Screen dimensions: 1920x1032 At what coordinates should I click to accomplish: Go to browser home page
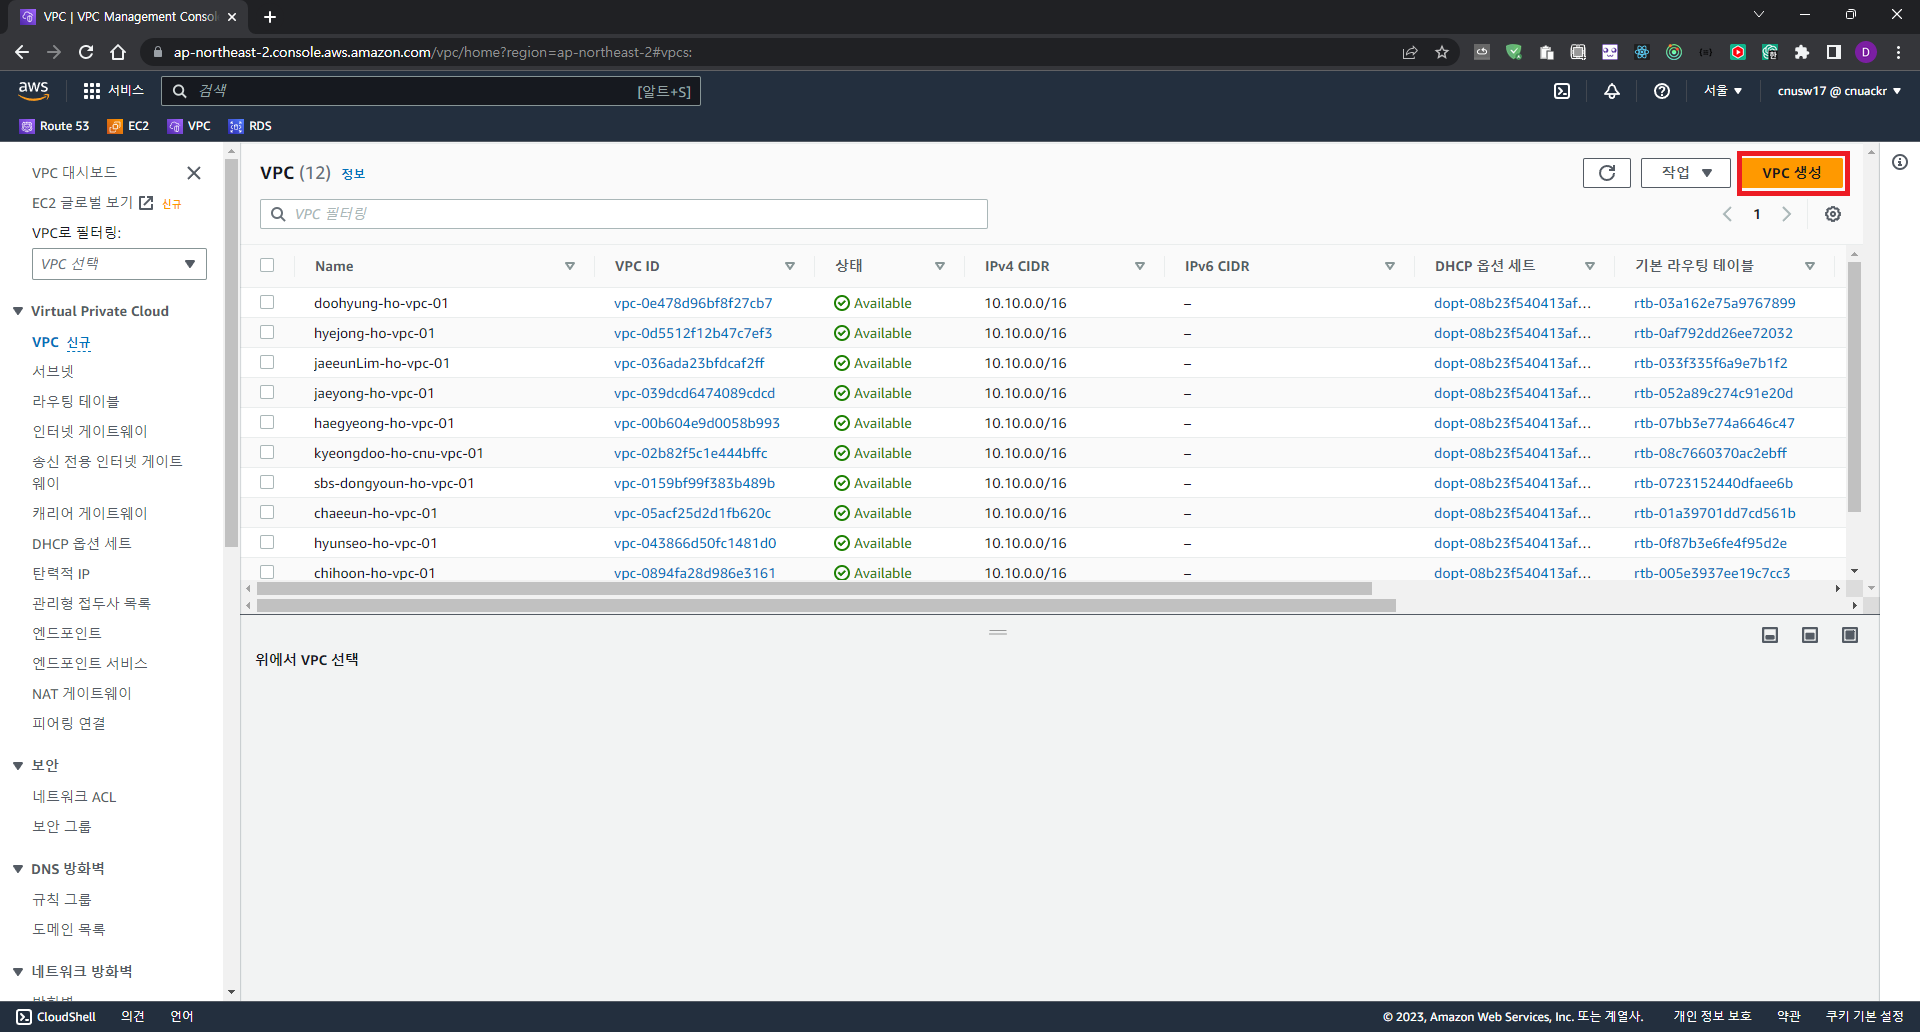coord(118,52)
